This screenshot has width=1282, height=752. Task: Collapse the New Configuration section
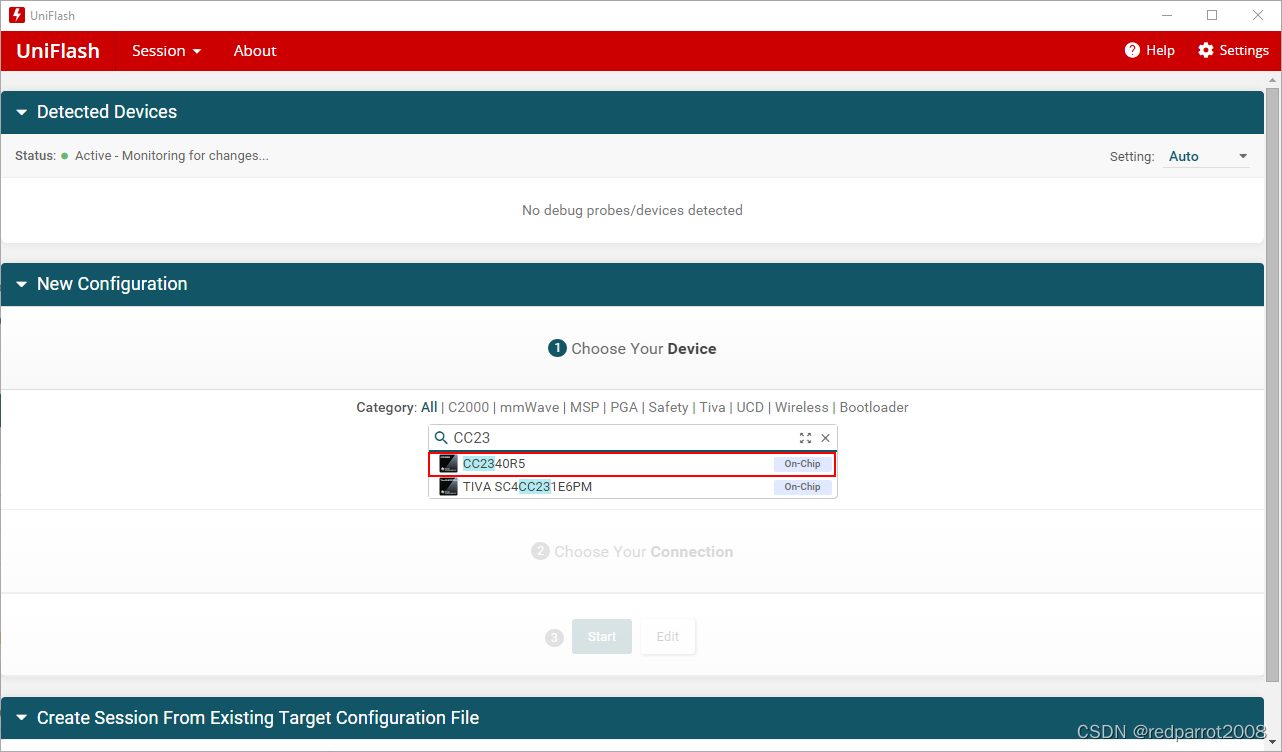(22, 285)
